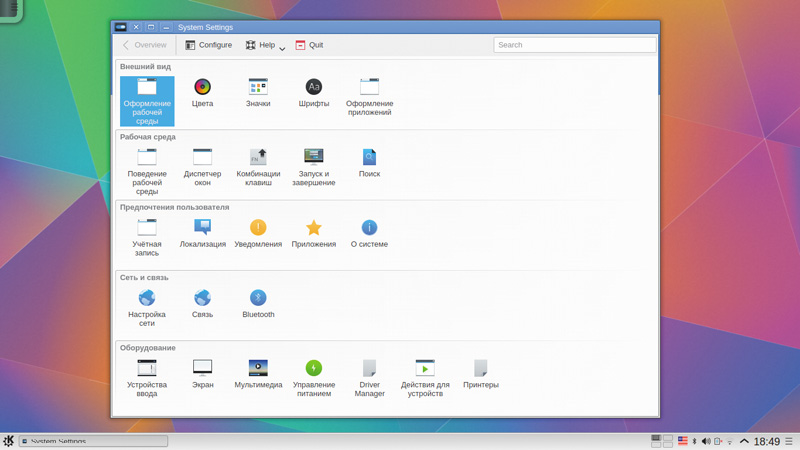Open Управление питанием power settings

[314, 379]
